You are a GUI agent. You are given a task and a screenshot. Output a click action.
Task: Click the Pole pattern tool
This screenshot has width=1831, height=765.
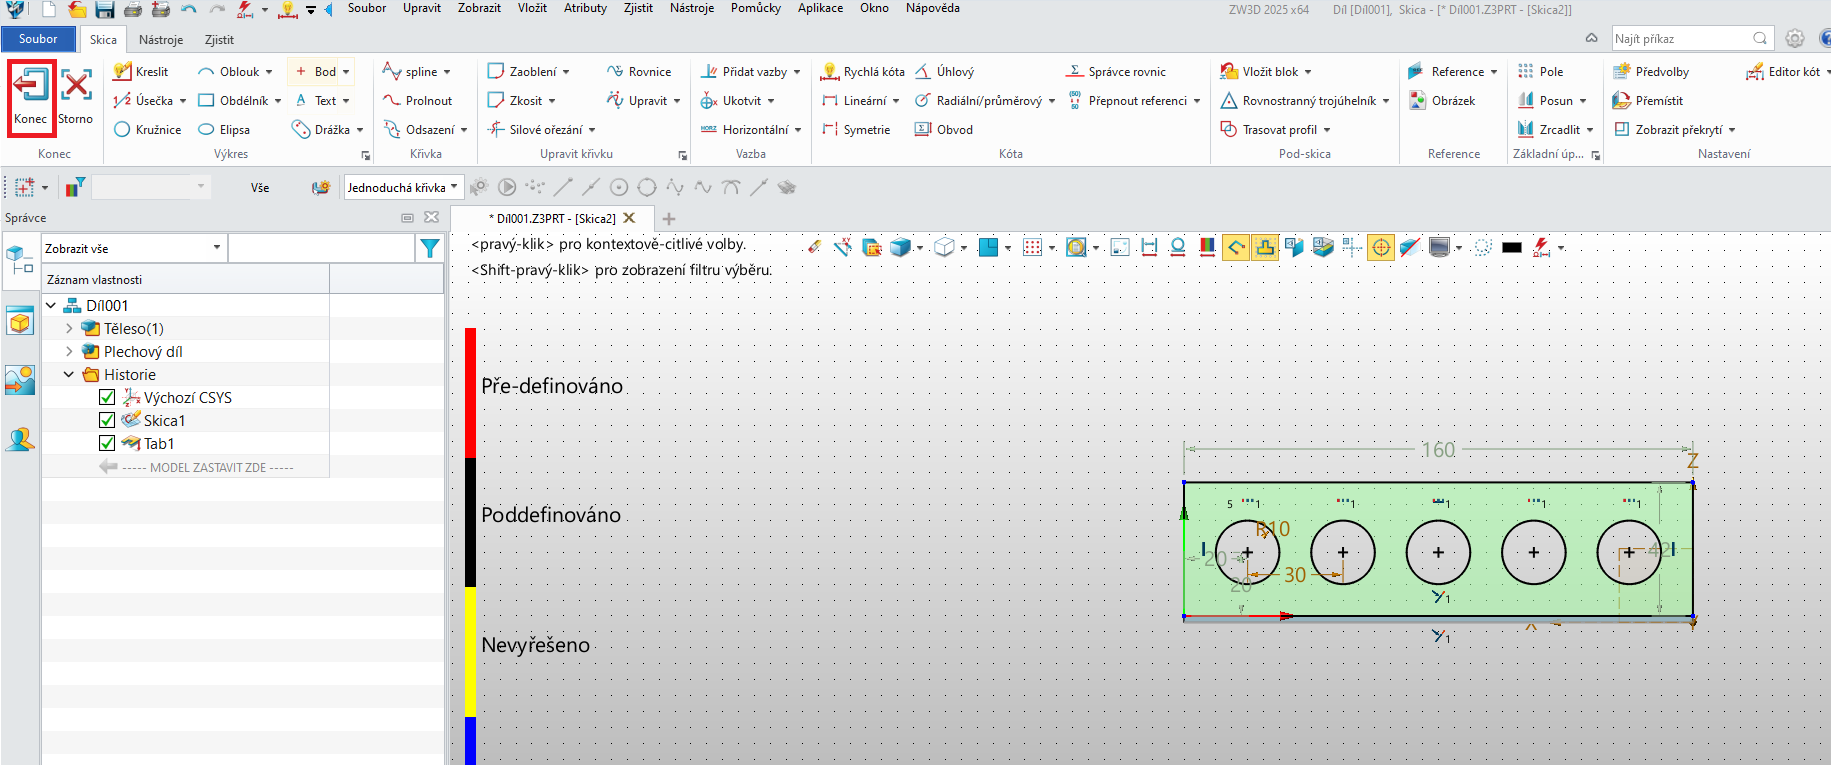(1540, 72)
